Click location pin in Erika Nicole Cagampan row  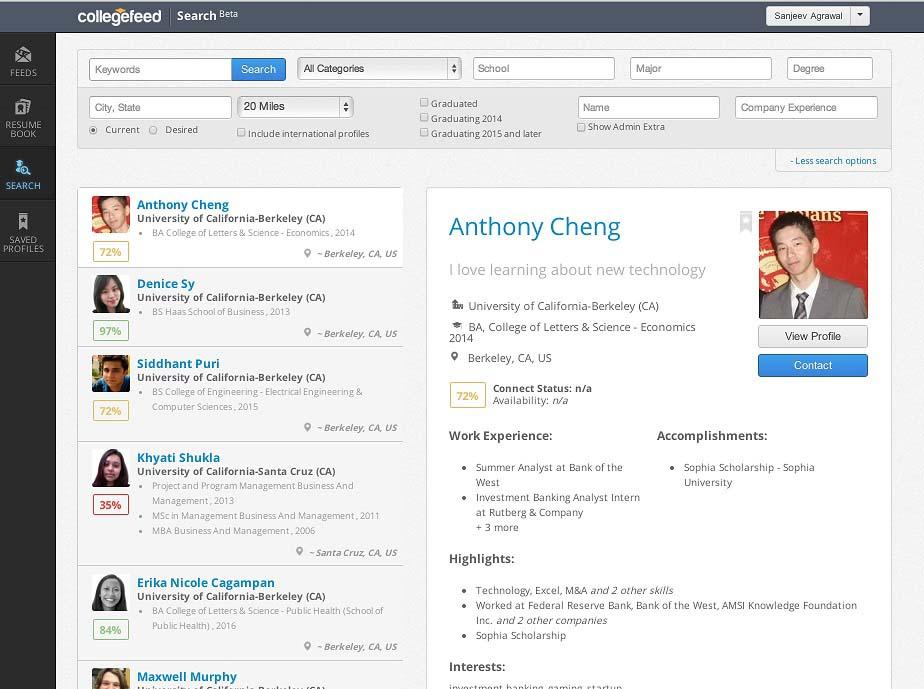click(x=307, y=646)
